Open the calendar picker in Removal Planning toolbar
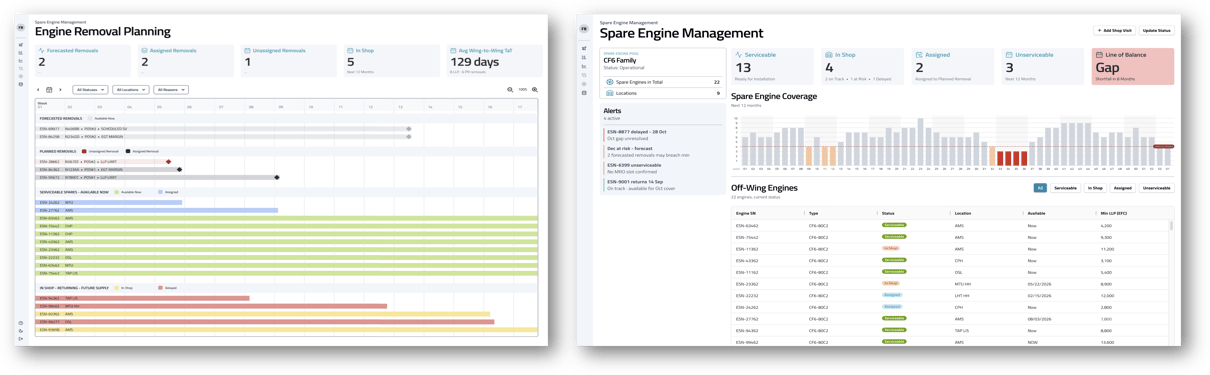This screenshot has height=375, width=1210. [49, 90]
